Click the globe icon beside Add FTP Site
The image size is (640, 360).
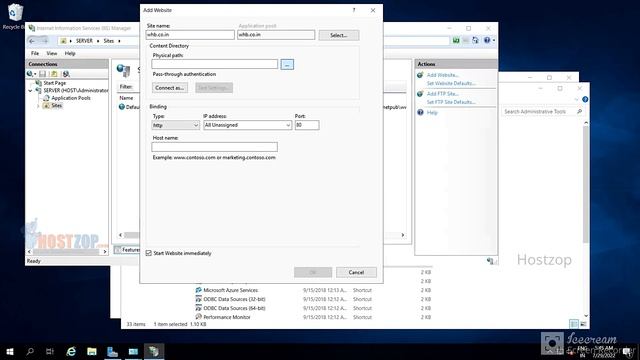(x=420, y=94)
